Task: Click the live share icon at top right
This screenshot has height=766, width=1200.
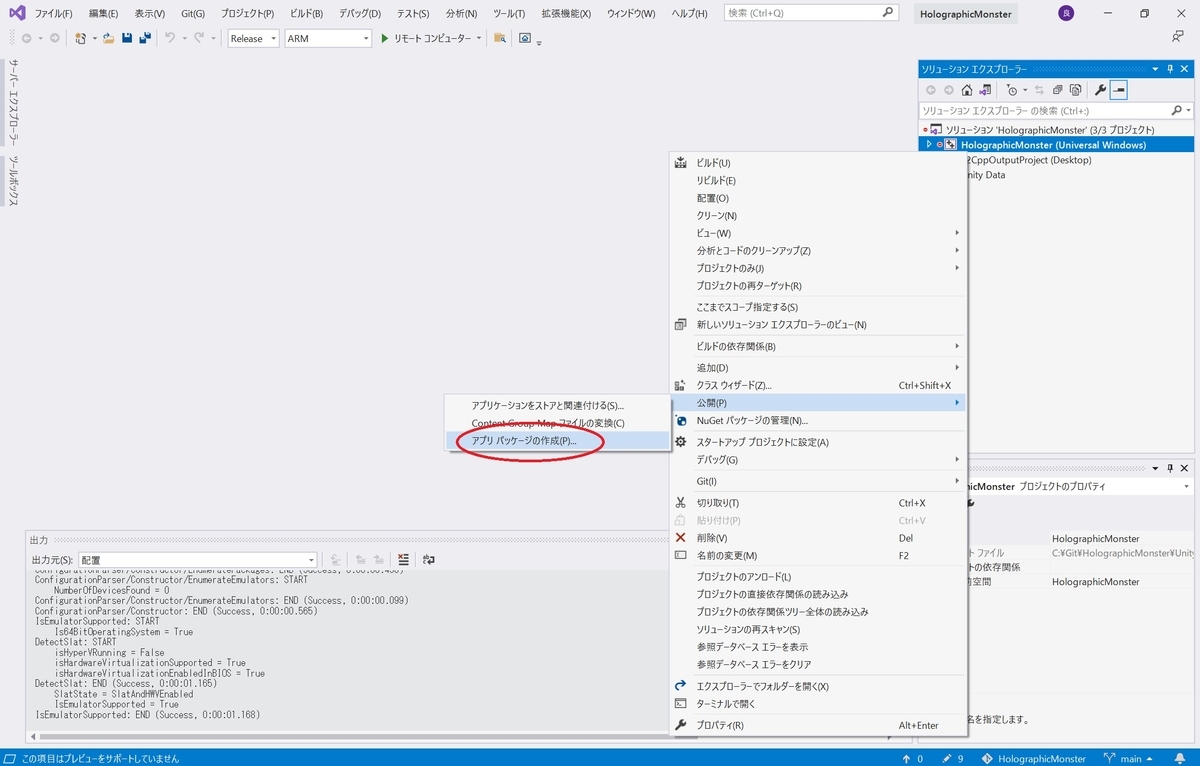Action: tap(1178, 37)
